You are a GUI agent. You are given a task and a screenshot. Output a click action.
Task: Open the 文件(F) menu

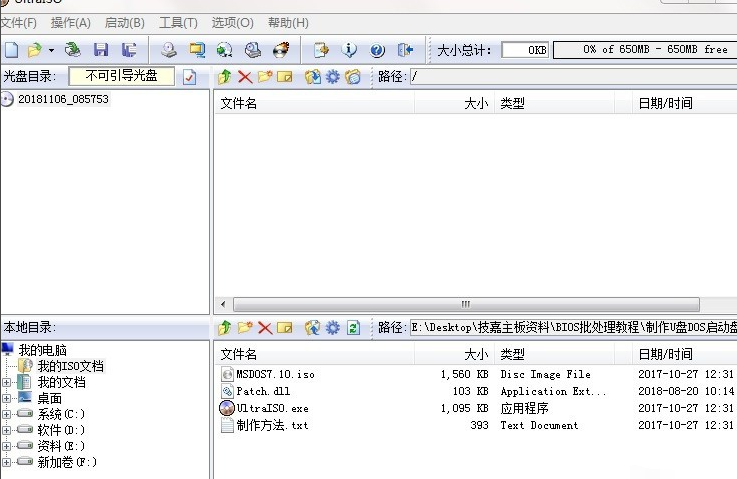tap(18, 23)
